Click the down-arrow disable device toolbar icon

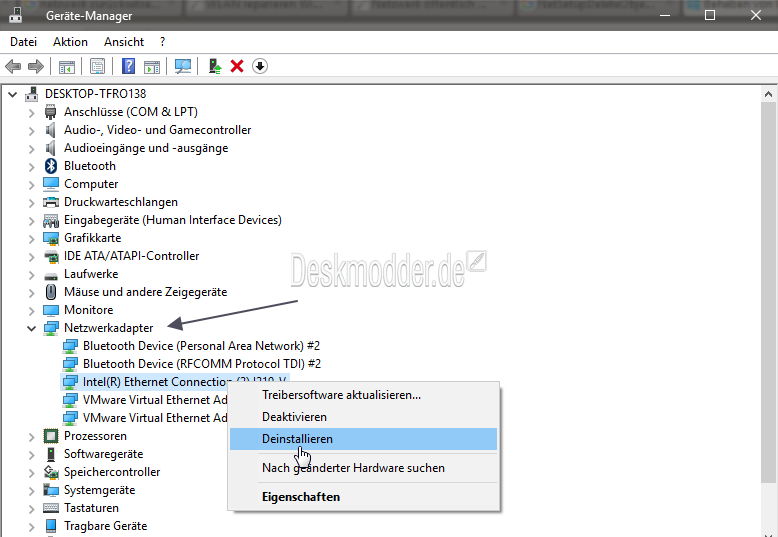(260, 66)
